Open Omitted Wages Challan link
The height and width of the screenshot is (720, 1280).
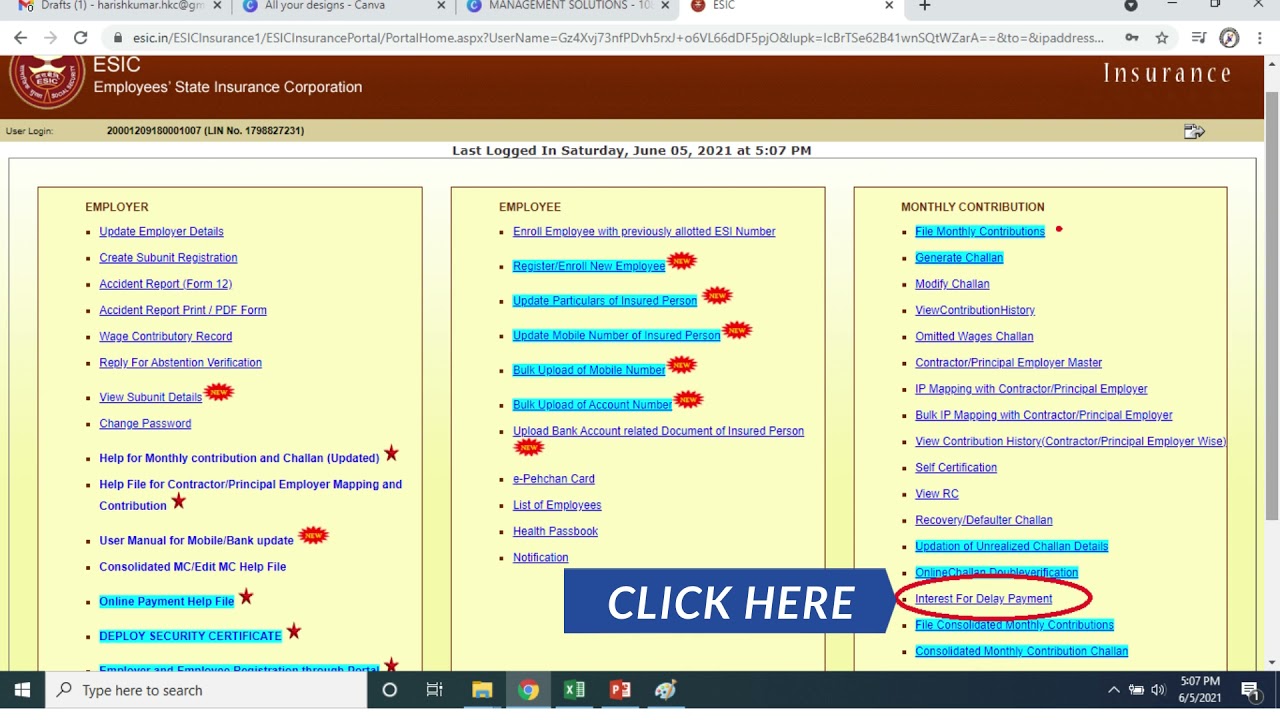tap(974, 337)
